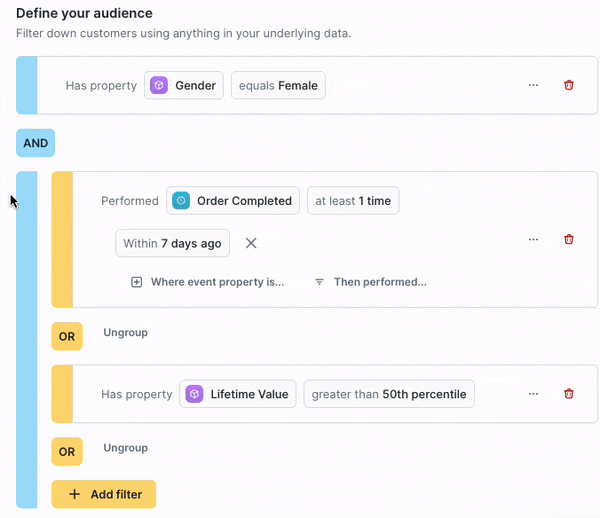Toggle the second OR operator below Lifetime Value
Viewport: 600px width, 518px height.
(x=67, y=451)
